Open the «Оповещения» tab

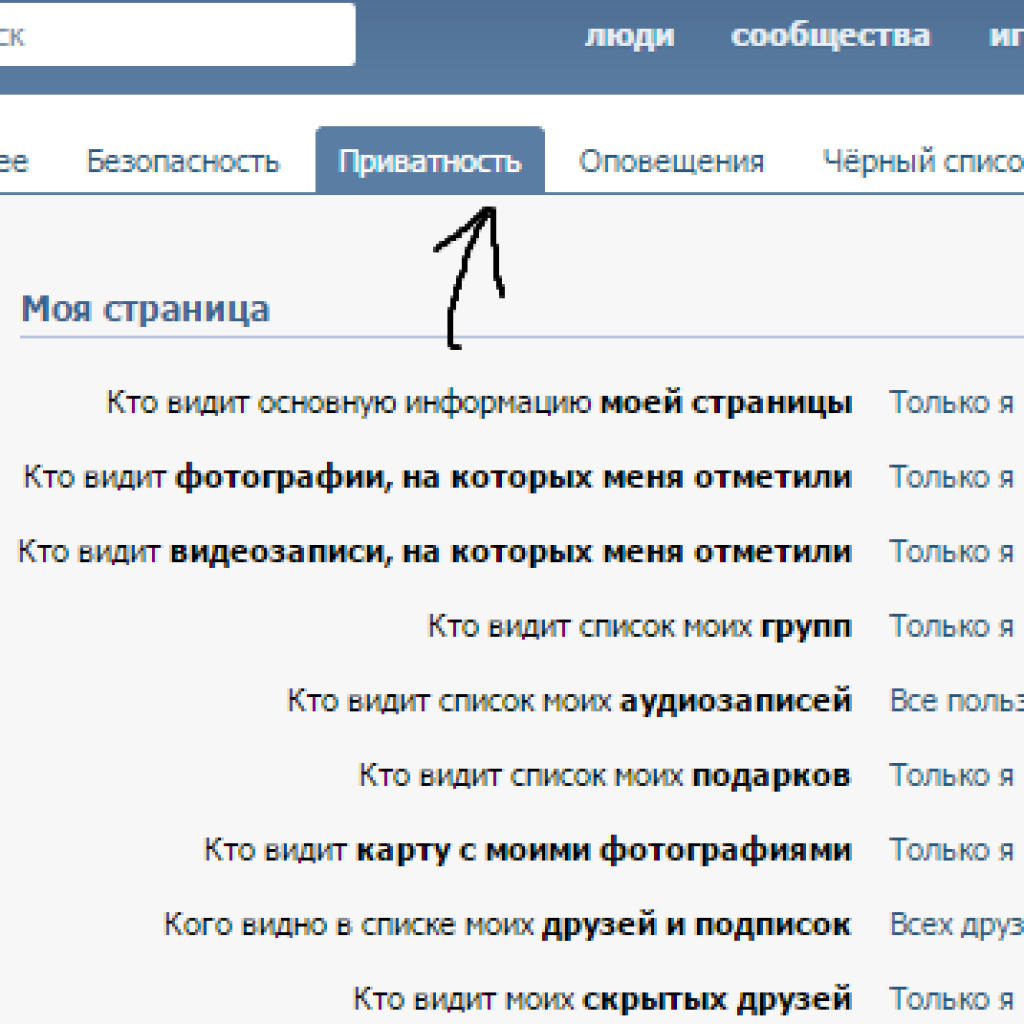click(671, 162)
